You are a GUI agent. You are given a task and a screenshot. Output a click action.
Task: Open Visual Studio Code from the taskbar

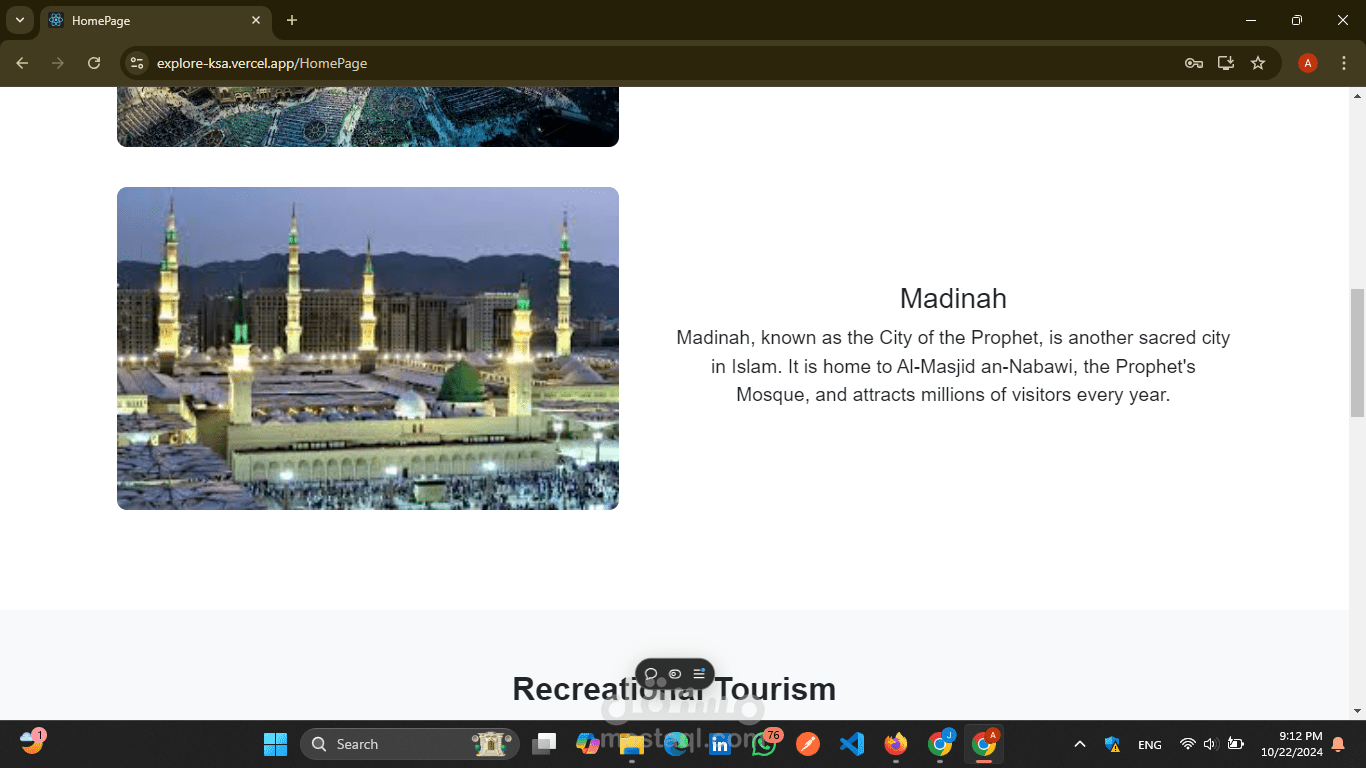click(852, 744)
